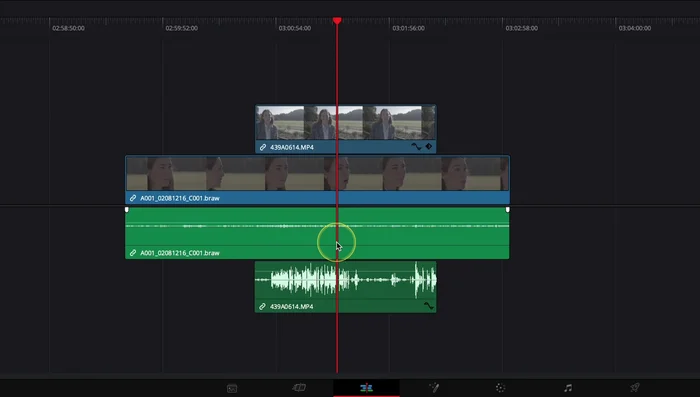Switch to the Cut page
Image resolution: width=700 pixels, height=397 pixels.
click(x=299, y=388)
